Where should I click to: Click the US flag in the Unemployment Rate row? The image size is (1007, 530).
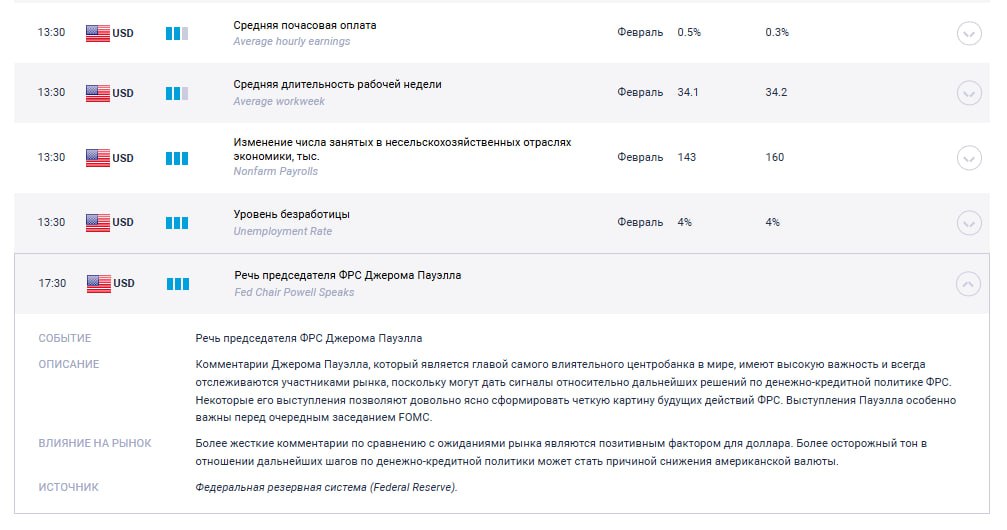point(97,223)
